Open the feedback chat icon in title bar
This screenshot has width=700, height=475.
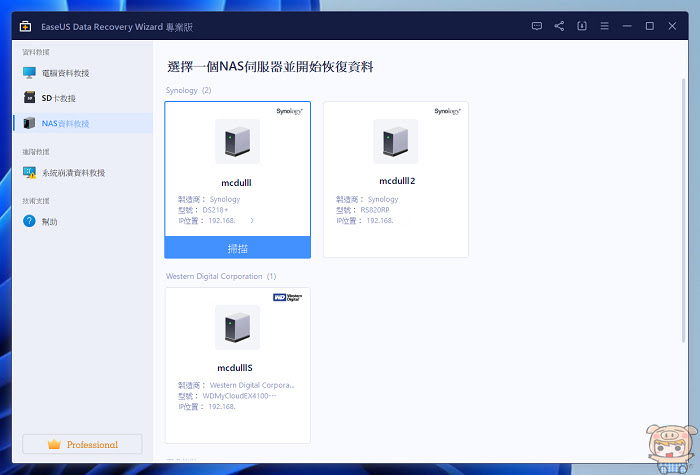click(537, 26)
